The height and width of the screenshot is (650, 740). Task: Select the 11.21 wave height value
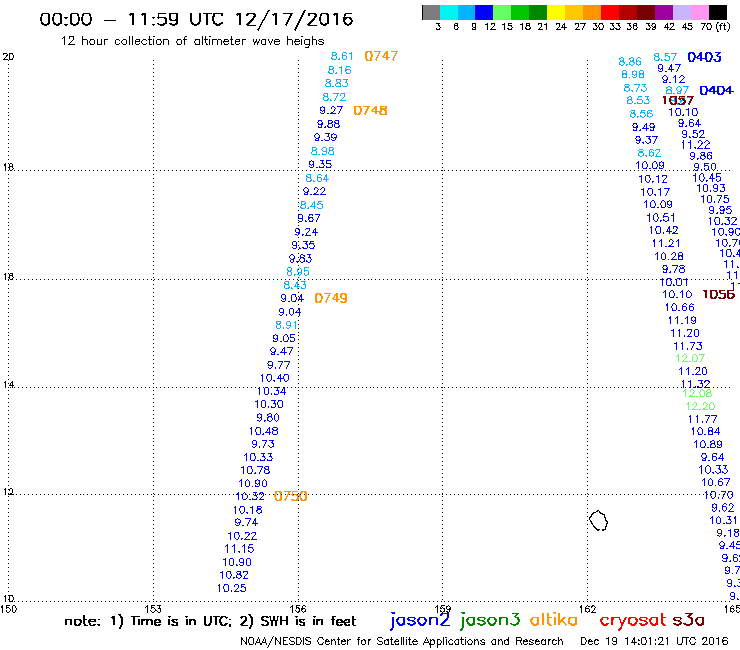pyautogui.click(x=666, y=244)
